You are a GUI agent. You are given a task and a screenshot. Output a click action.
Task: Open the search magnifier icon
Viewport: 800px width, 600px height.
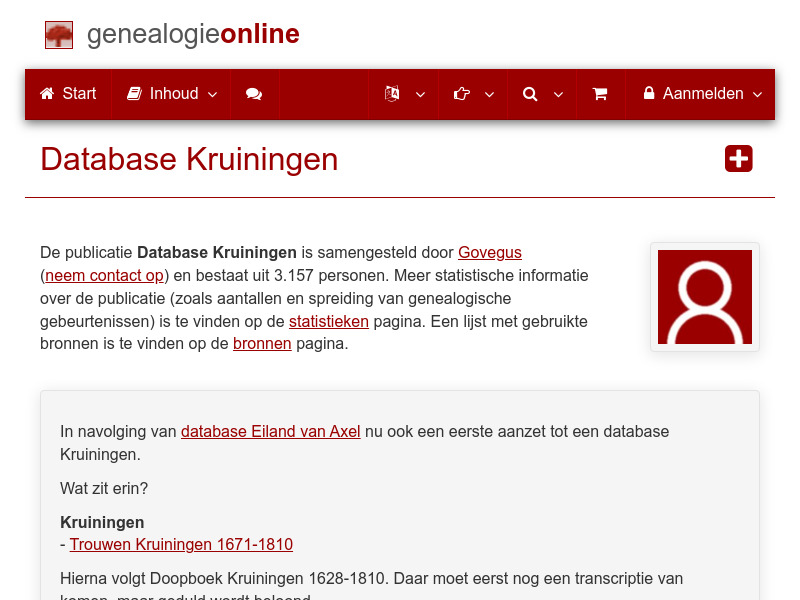pos(530,93)
